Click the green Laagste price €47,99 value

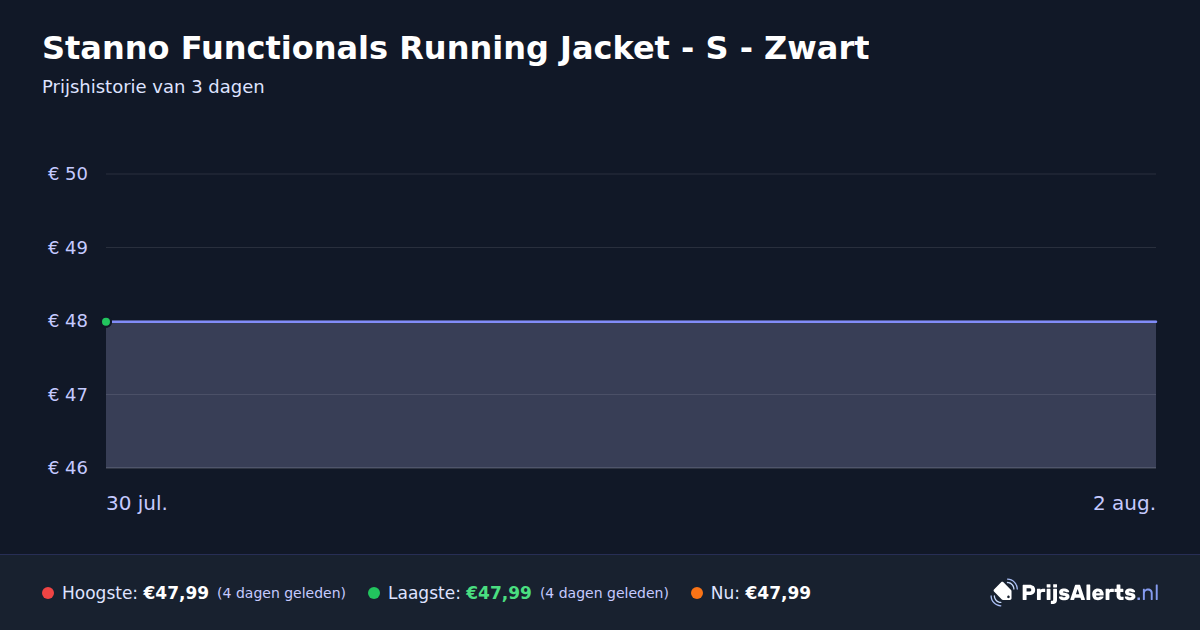[x=498, y=593]
